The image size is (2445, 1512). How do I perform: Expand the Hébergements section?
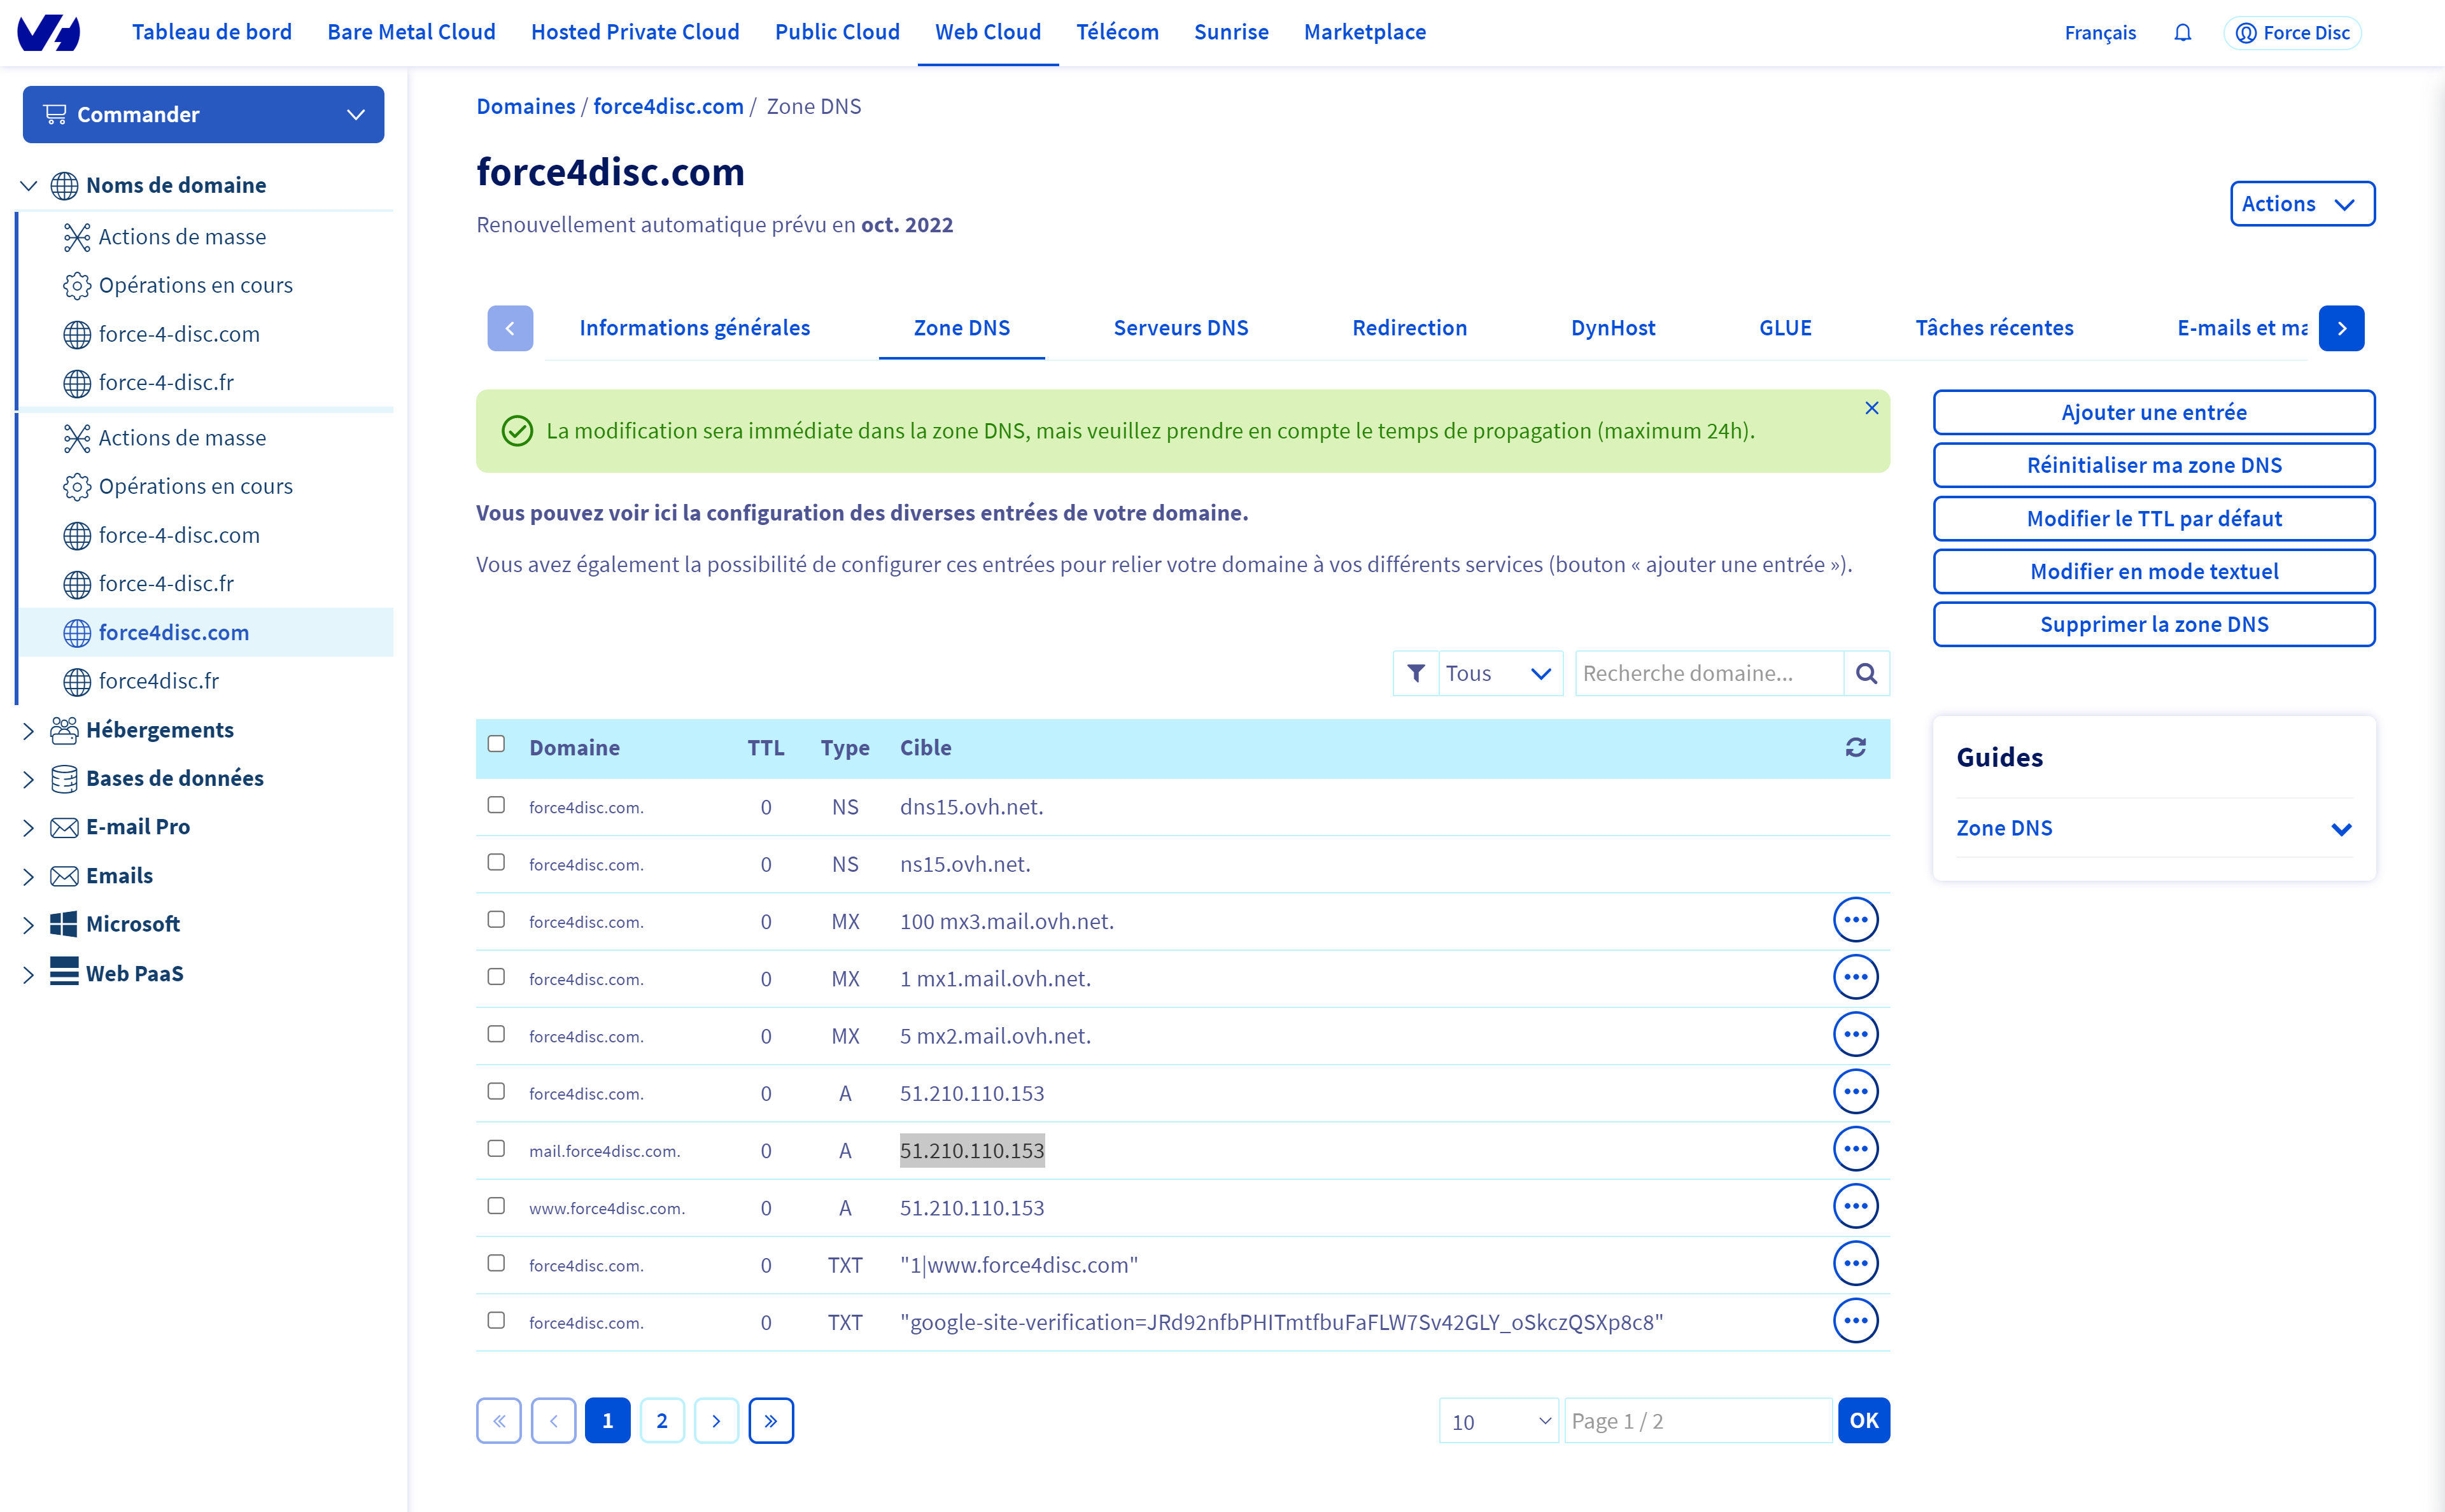click(28, 730)
